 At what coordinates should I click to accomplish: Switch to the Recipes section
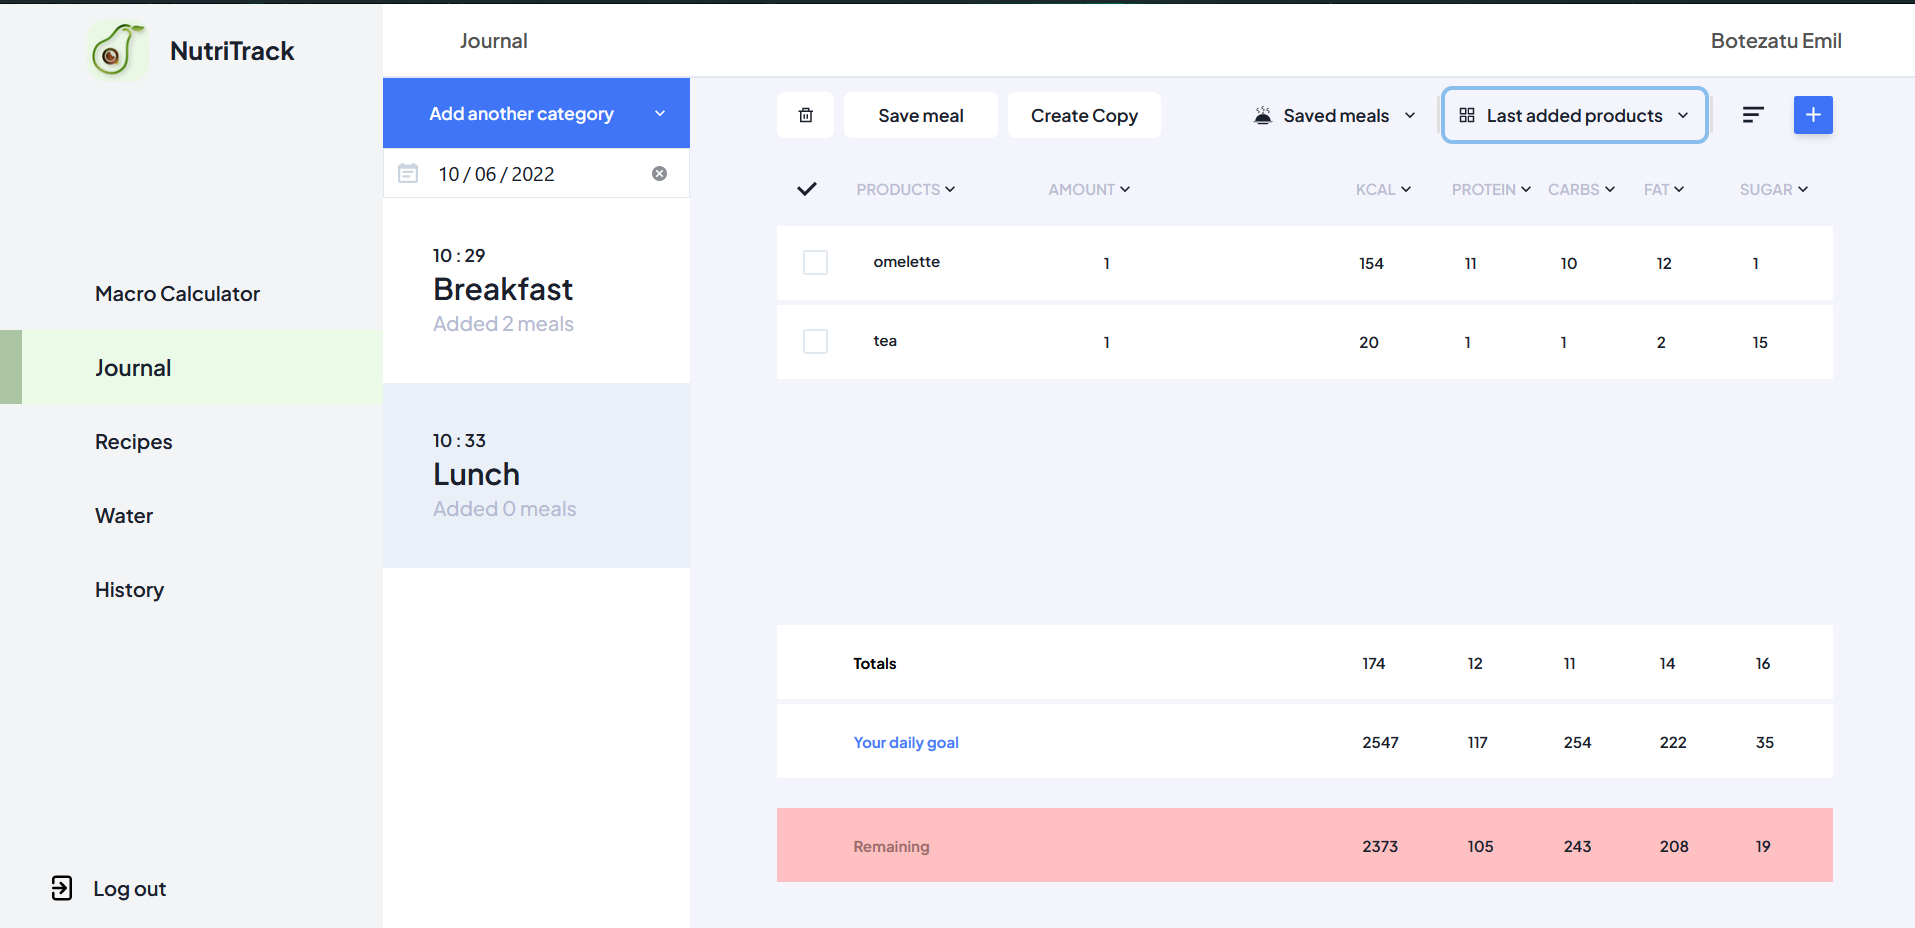pos(133,441)
